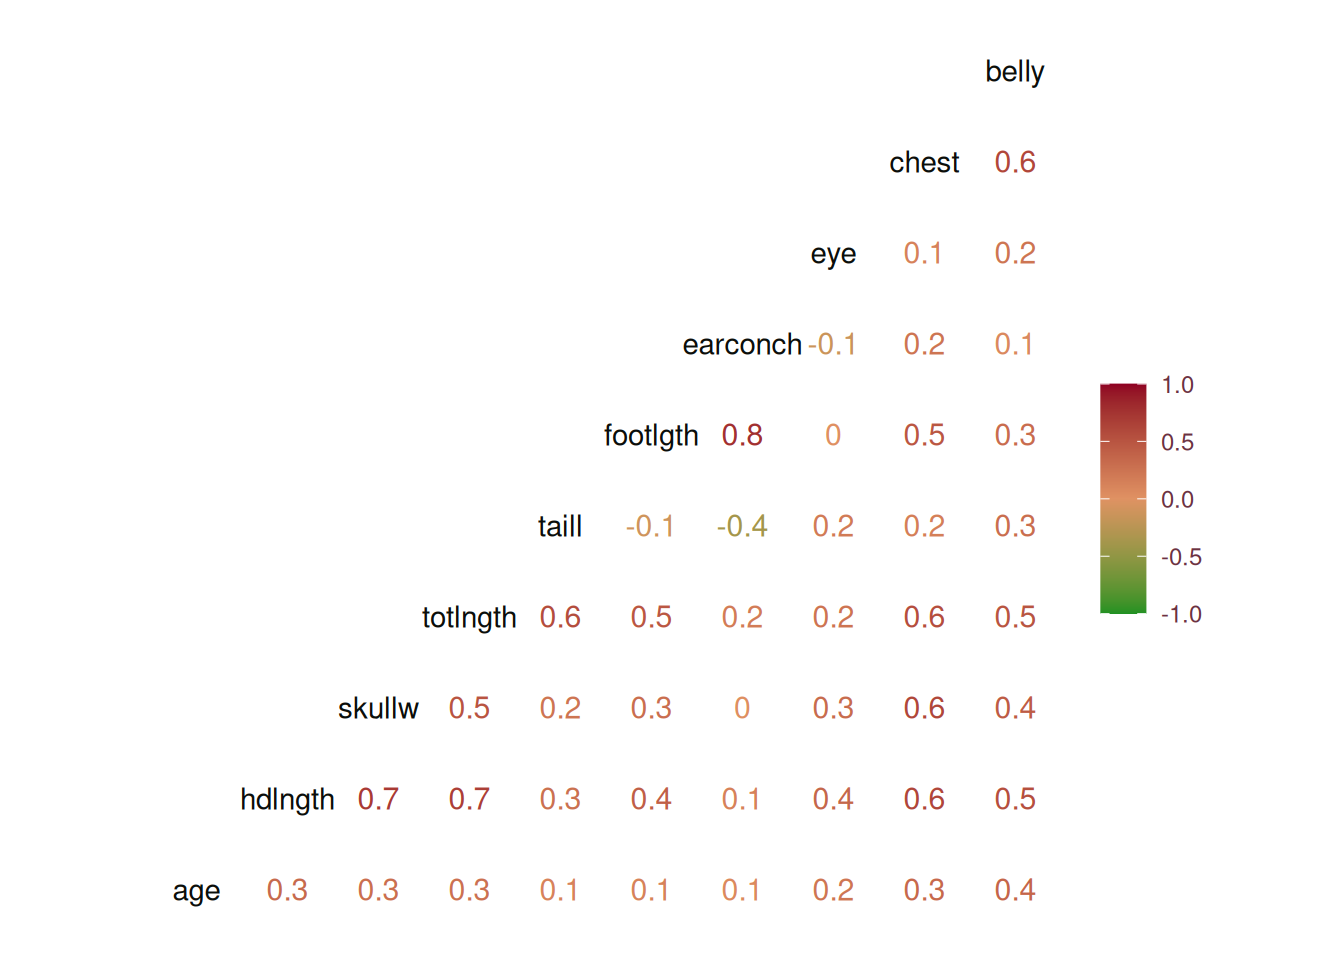The height and width of the screenshot is (960, 1344).
Task: Select the 0.6 totlngth-taill correlation value
Action: [x=560, y=617]
